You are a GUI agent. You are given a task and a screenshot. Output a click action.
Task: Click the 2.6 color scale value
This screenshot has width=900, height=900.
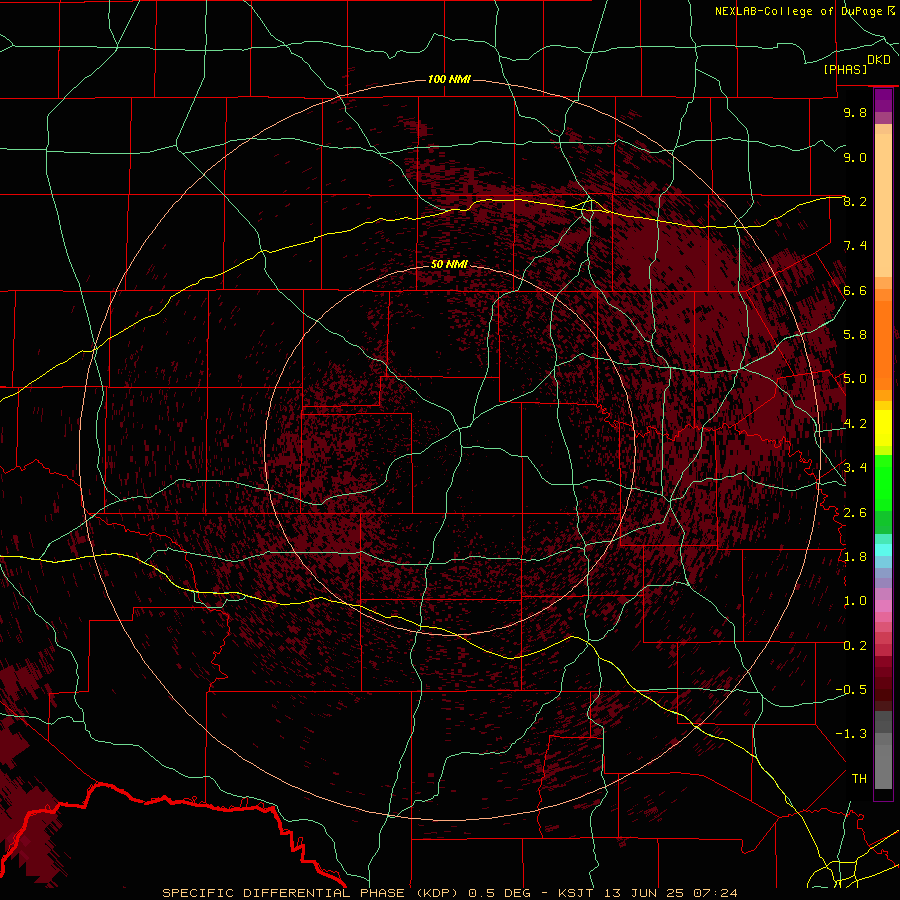[x=855, y=513]
